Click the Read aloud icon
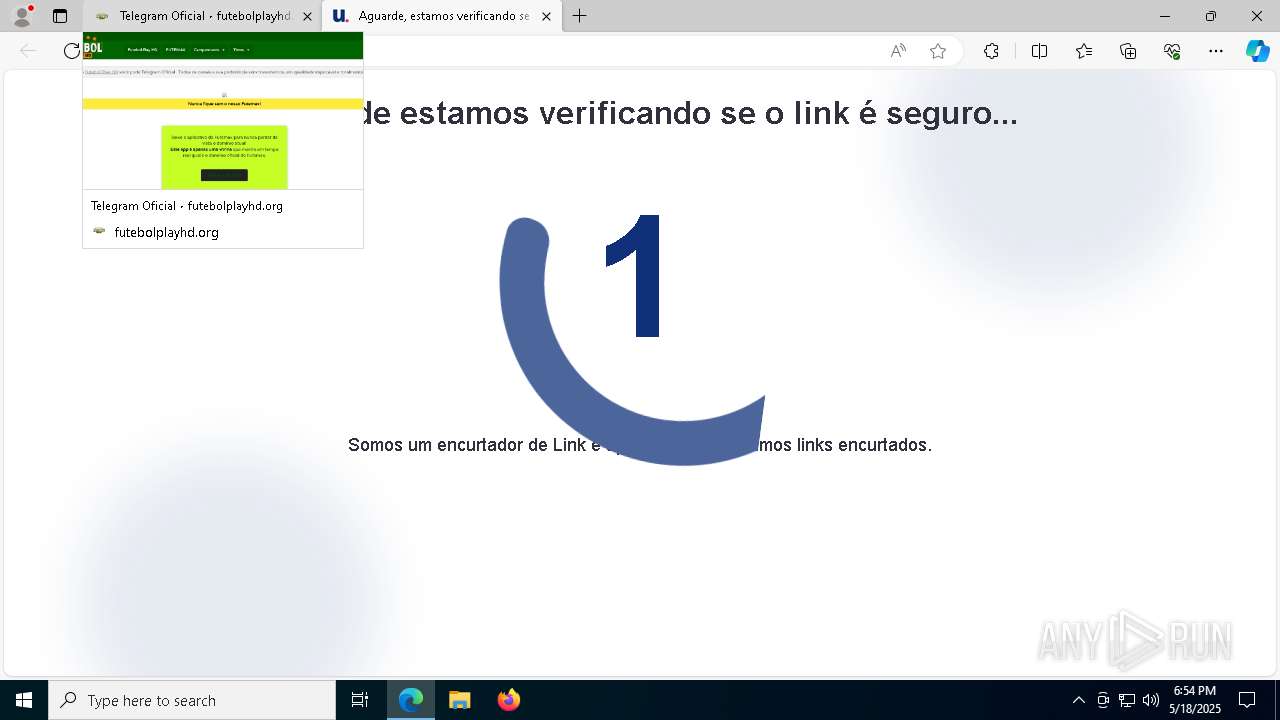This screenshot has height=720, width=1280. point(898,51)
